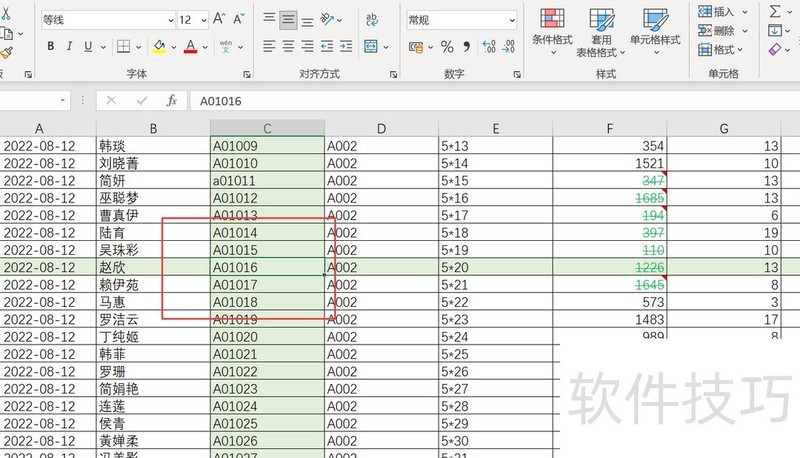This screenshot has height=458, width=800.
Task: Toggle Wrap Text
Action: pos(372,19)
